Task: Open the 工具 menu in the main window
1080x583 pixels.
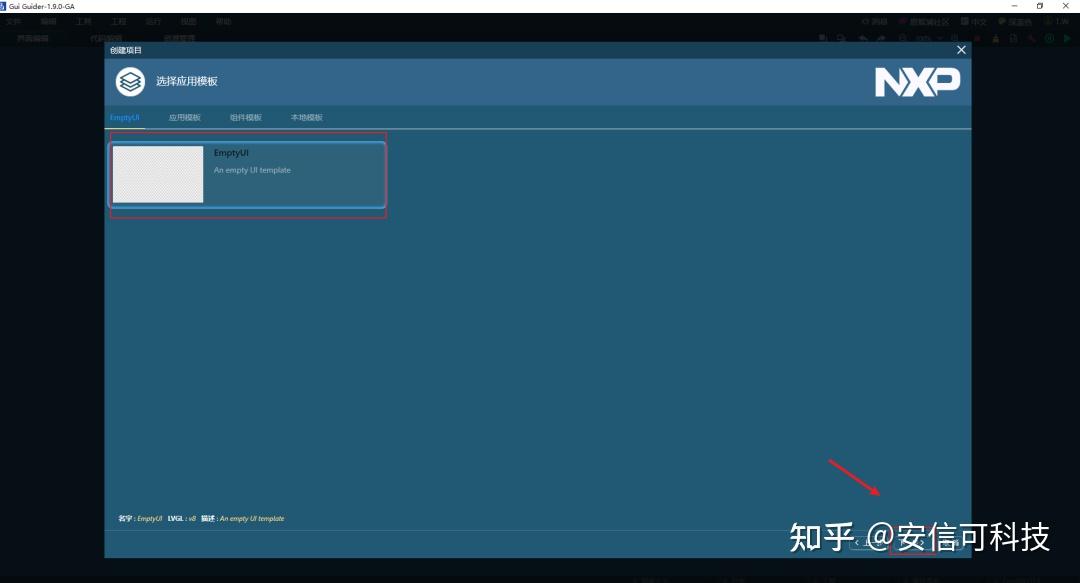Action: (83, 21)
